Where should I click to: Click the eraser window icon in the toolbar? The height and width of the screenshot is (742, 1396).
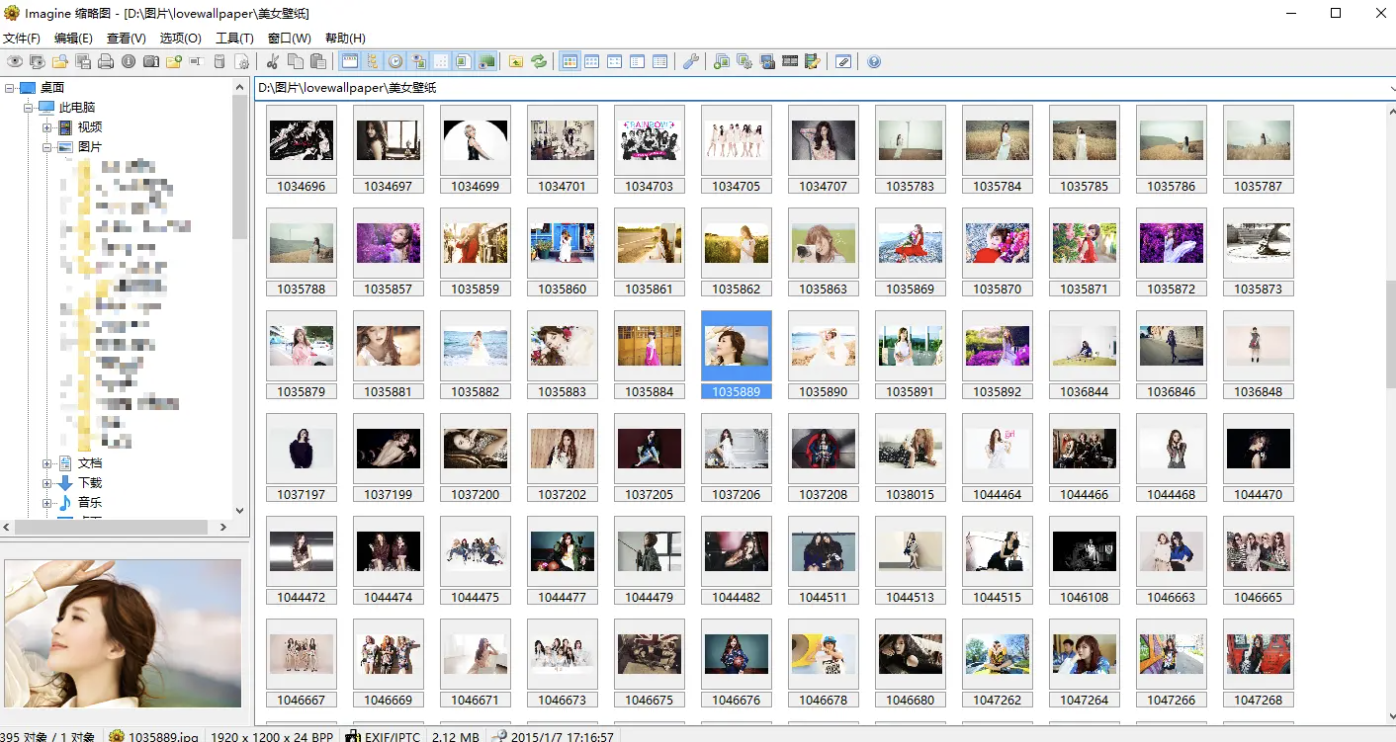(843, 62)
